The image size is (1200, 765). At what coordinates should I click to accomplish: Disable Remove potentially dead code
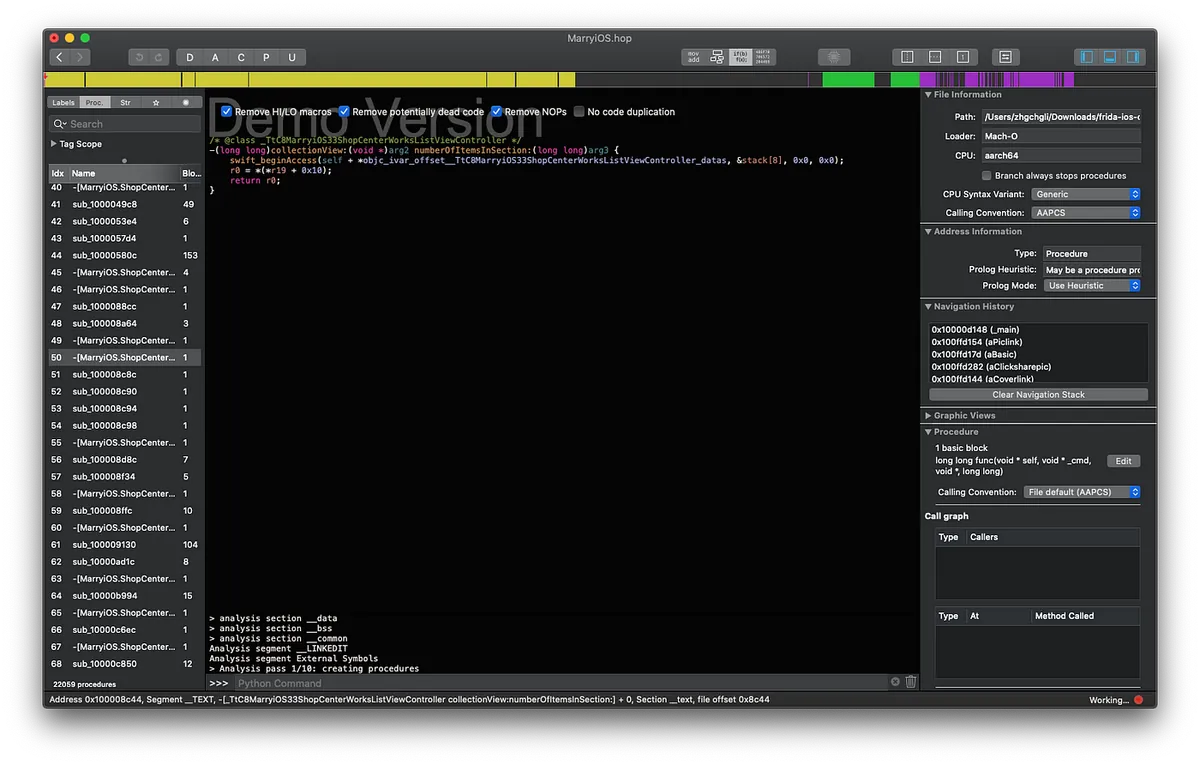click(x=344, y=112)
